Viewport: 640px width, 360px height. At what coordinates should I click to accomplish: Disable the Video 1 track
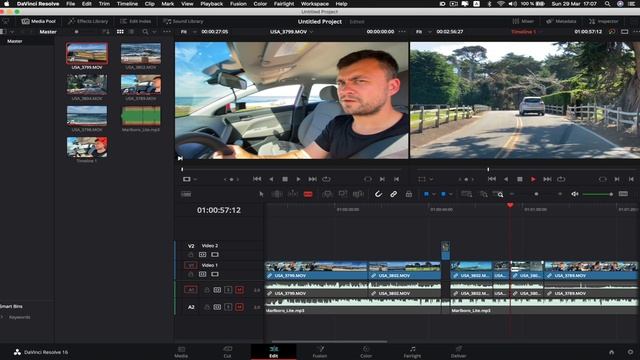[215, 274]
